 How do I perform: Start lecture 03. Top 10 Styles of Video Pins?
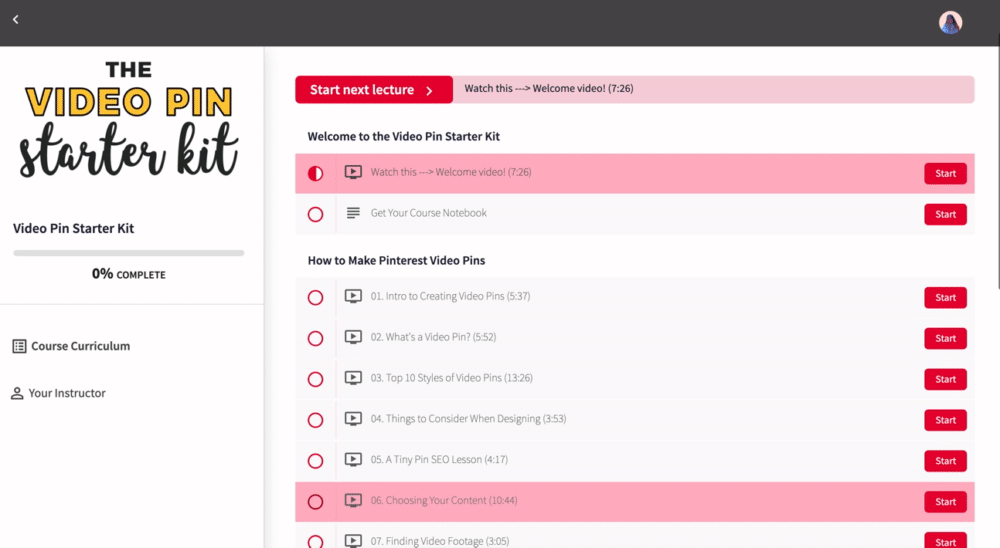(945, 379)
